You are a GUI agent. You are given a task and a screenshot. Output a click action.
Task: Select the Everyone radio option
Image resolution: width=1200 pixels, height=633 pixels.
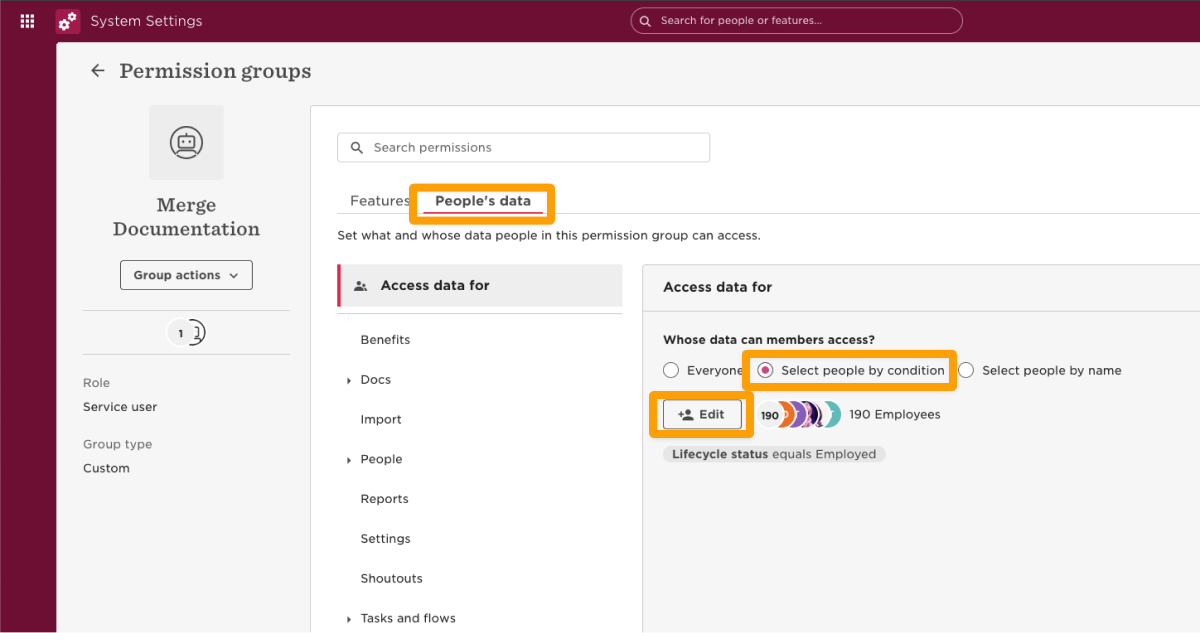(671, 371)
